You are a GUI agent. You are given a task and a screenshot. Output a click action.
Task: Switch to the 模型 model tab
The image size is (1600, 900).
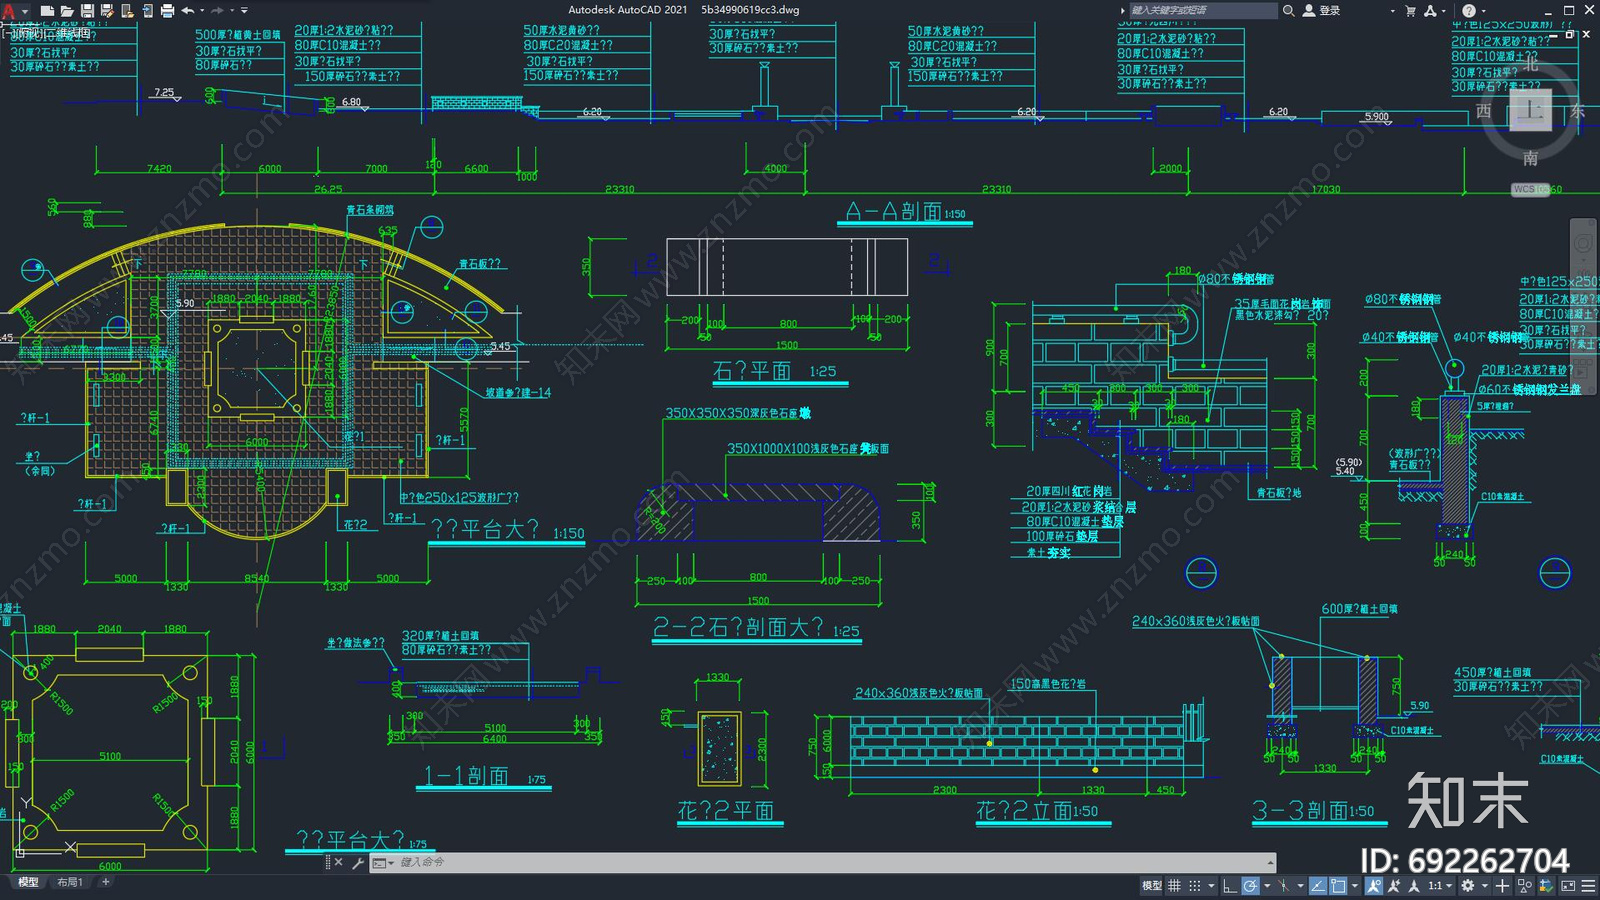[x=28, y=882]
